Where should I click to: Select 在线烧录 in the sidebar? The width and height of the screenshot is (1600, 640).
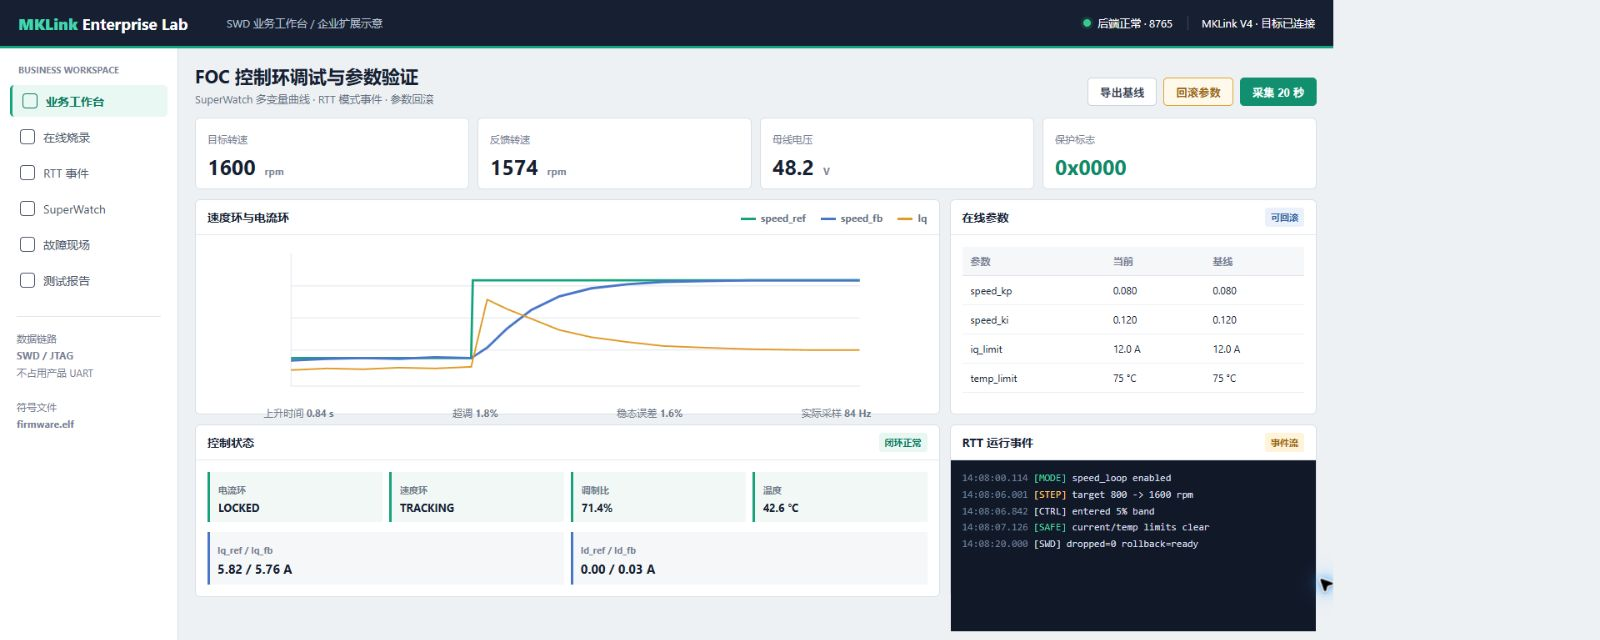click(89, 137)
